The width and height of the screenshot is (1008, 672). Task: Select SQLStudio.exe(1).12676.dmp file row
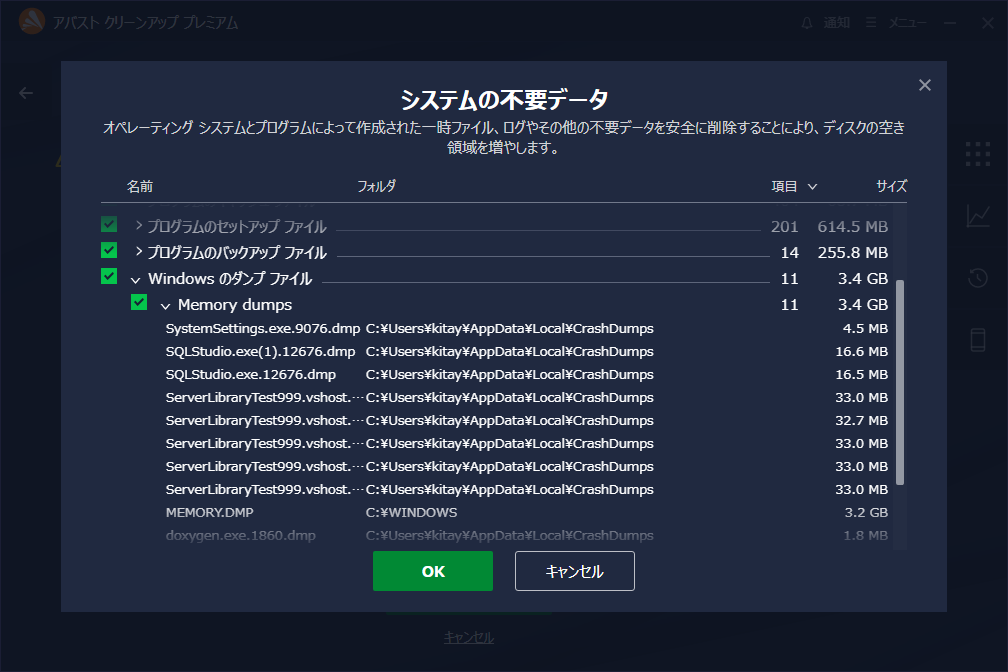(x=526, y=352)
